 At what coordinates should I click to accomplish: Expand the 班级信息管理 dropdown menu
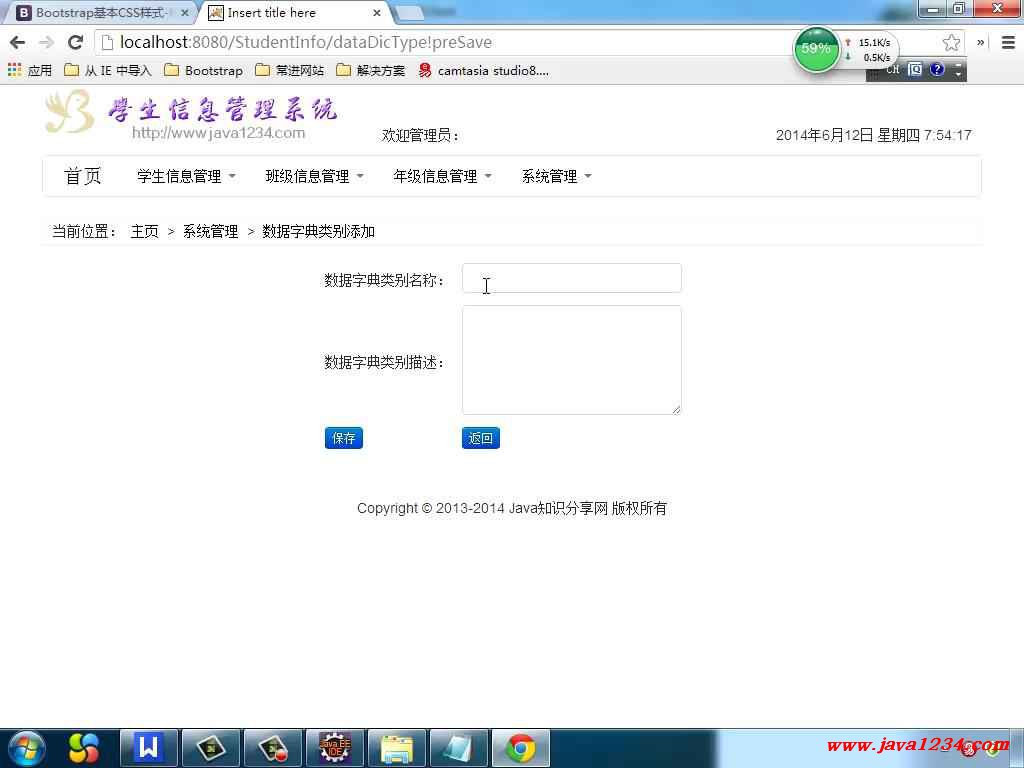tap(314, 176)
